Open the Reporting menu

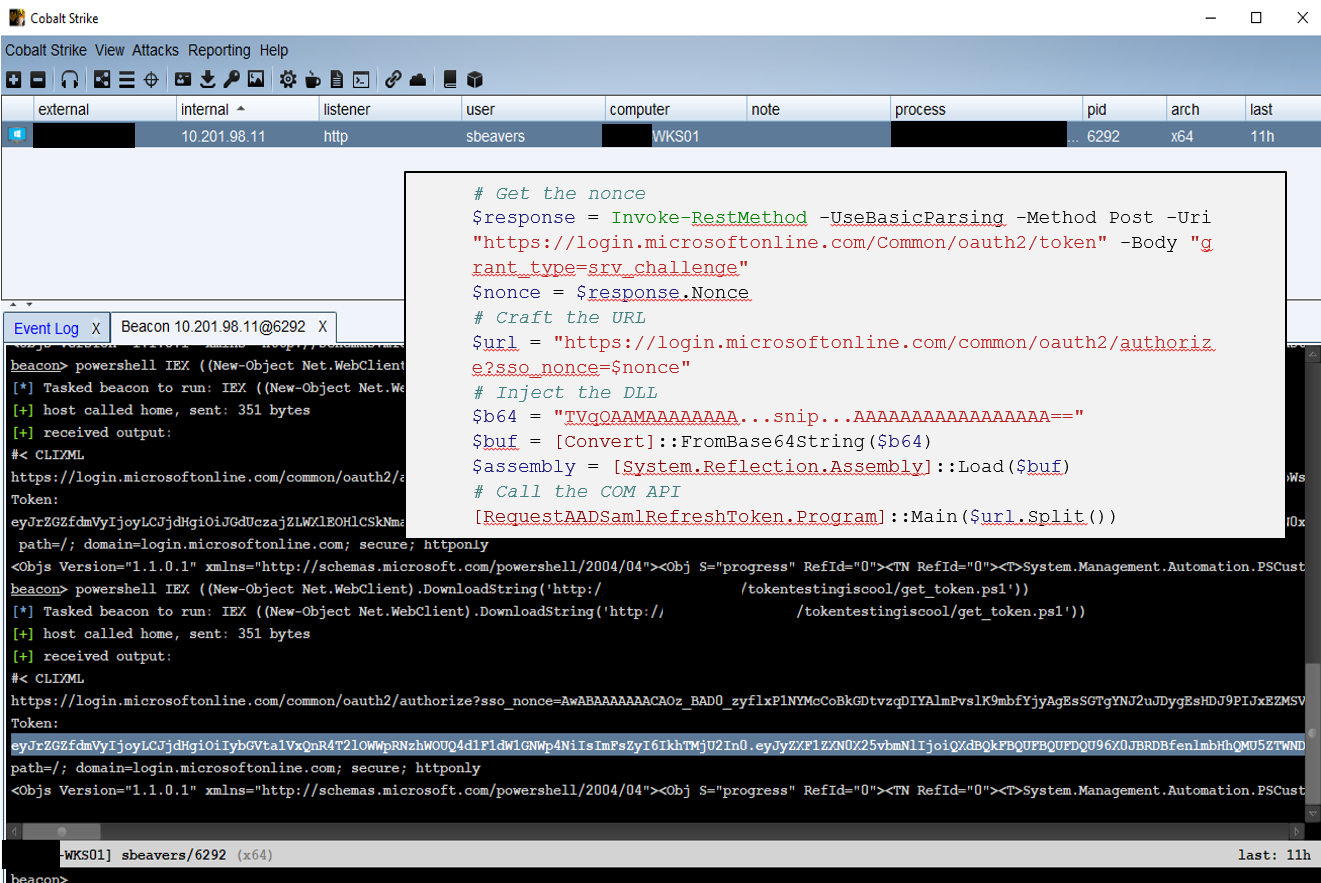coord(219,50)
